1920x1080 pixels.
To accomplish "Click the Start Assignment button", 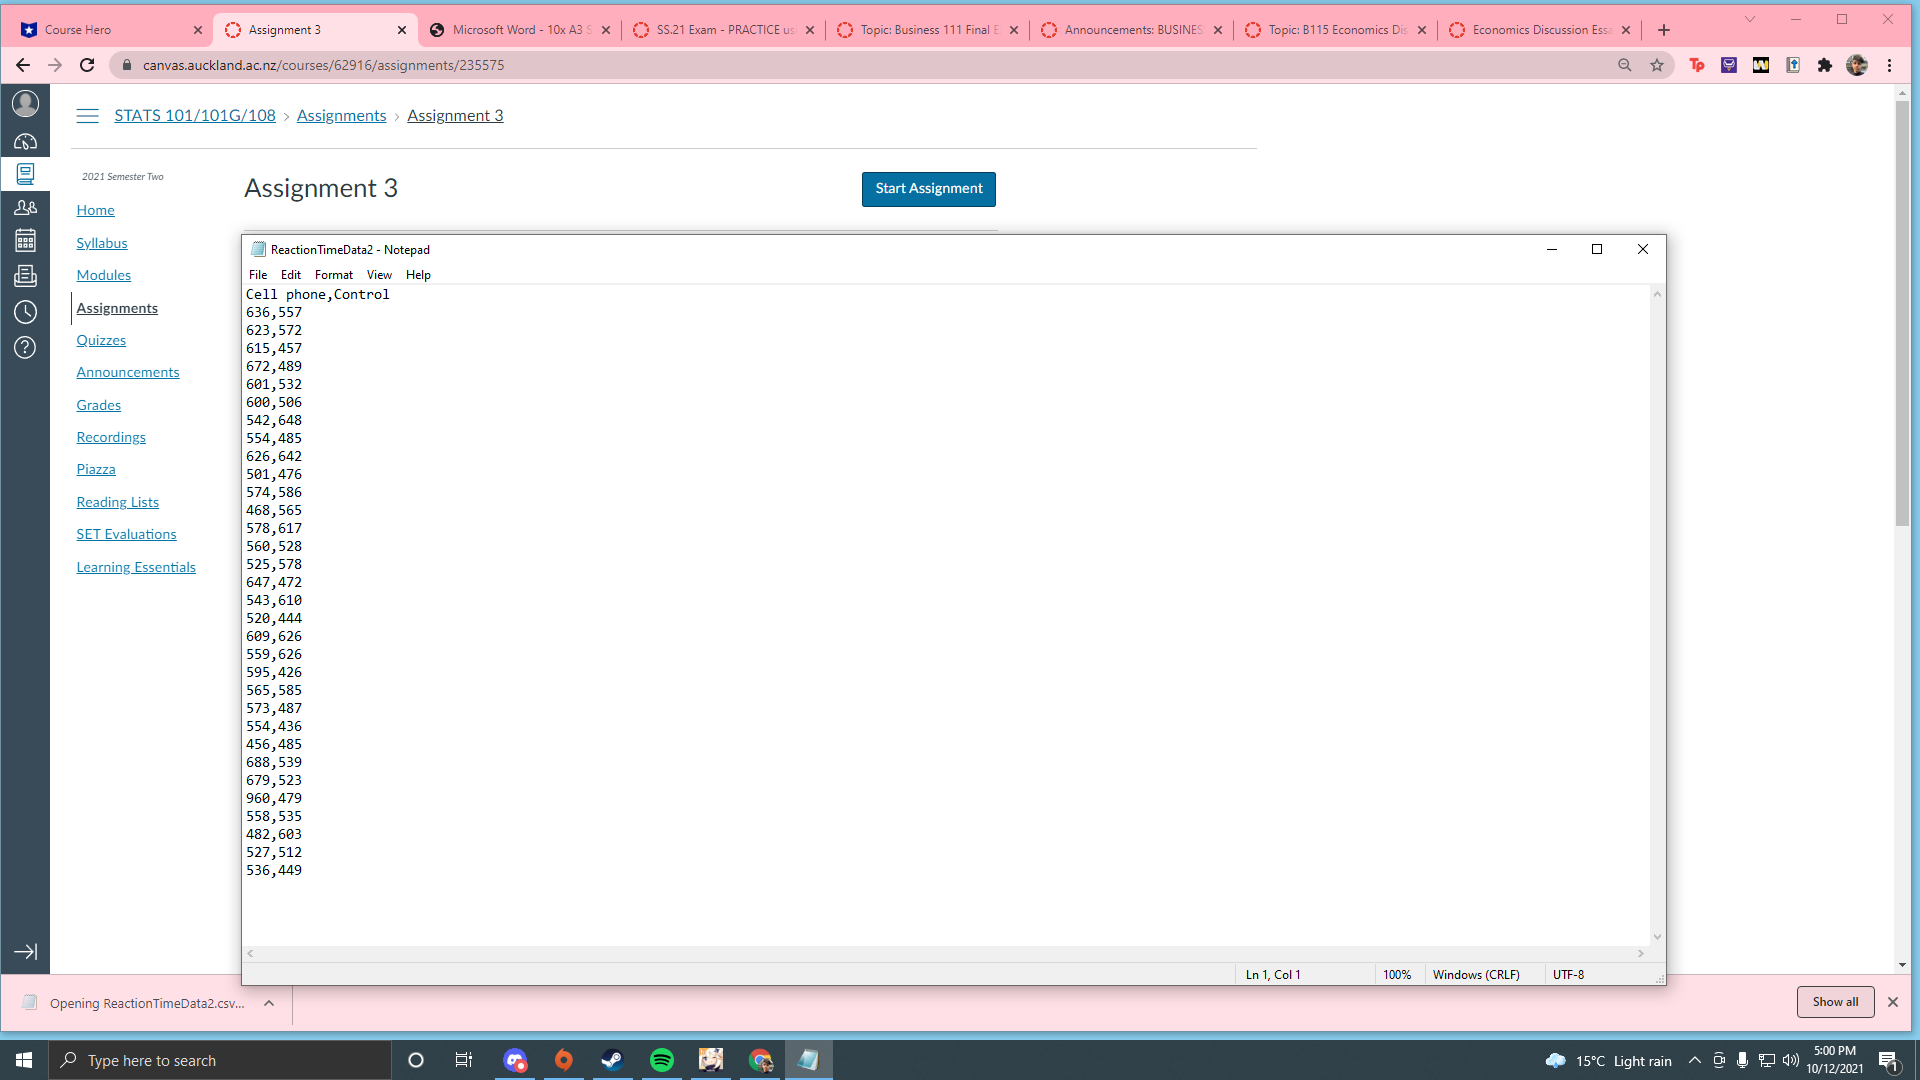I will click(928, 189).
